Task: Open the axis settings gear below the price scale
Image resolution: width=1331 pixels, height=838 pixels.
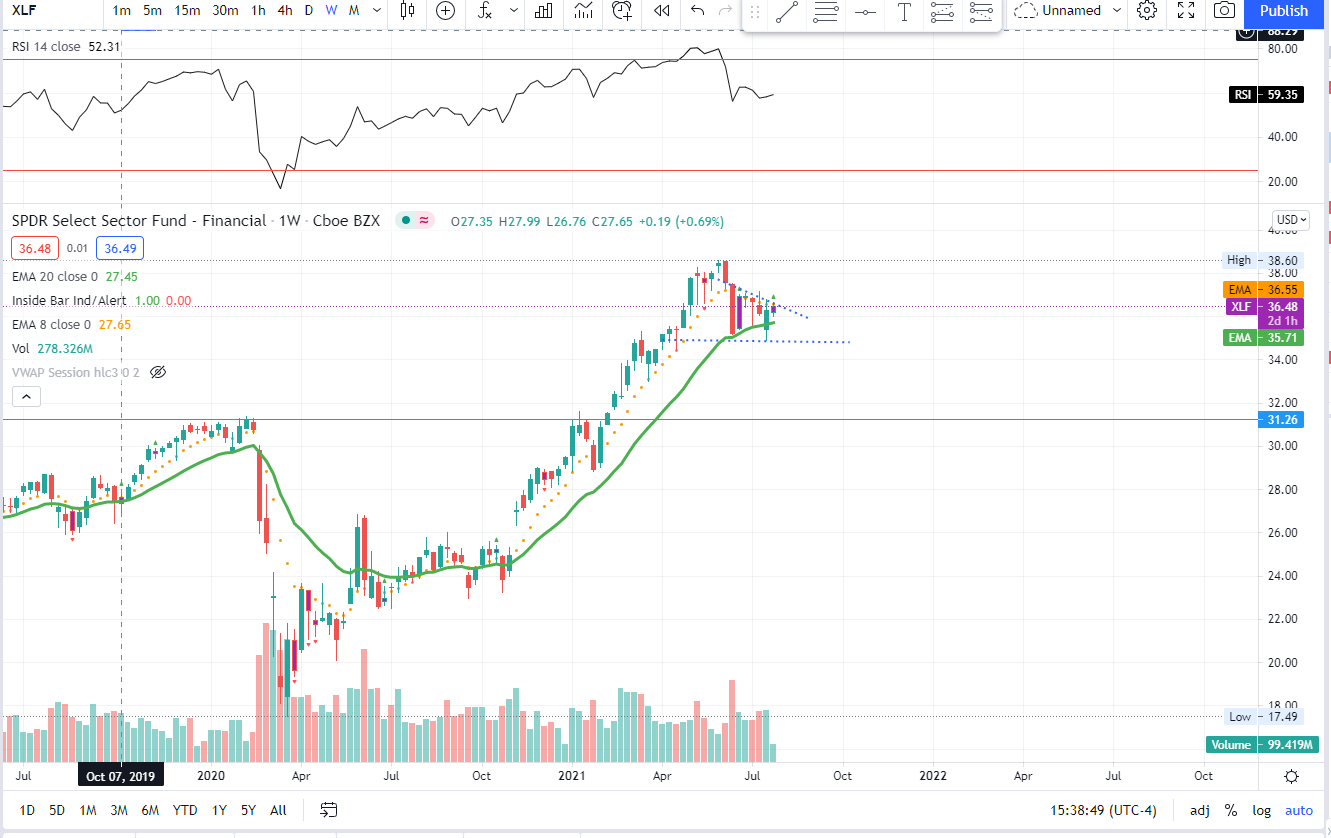Action: click(x=1292, y=776)
